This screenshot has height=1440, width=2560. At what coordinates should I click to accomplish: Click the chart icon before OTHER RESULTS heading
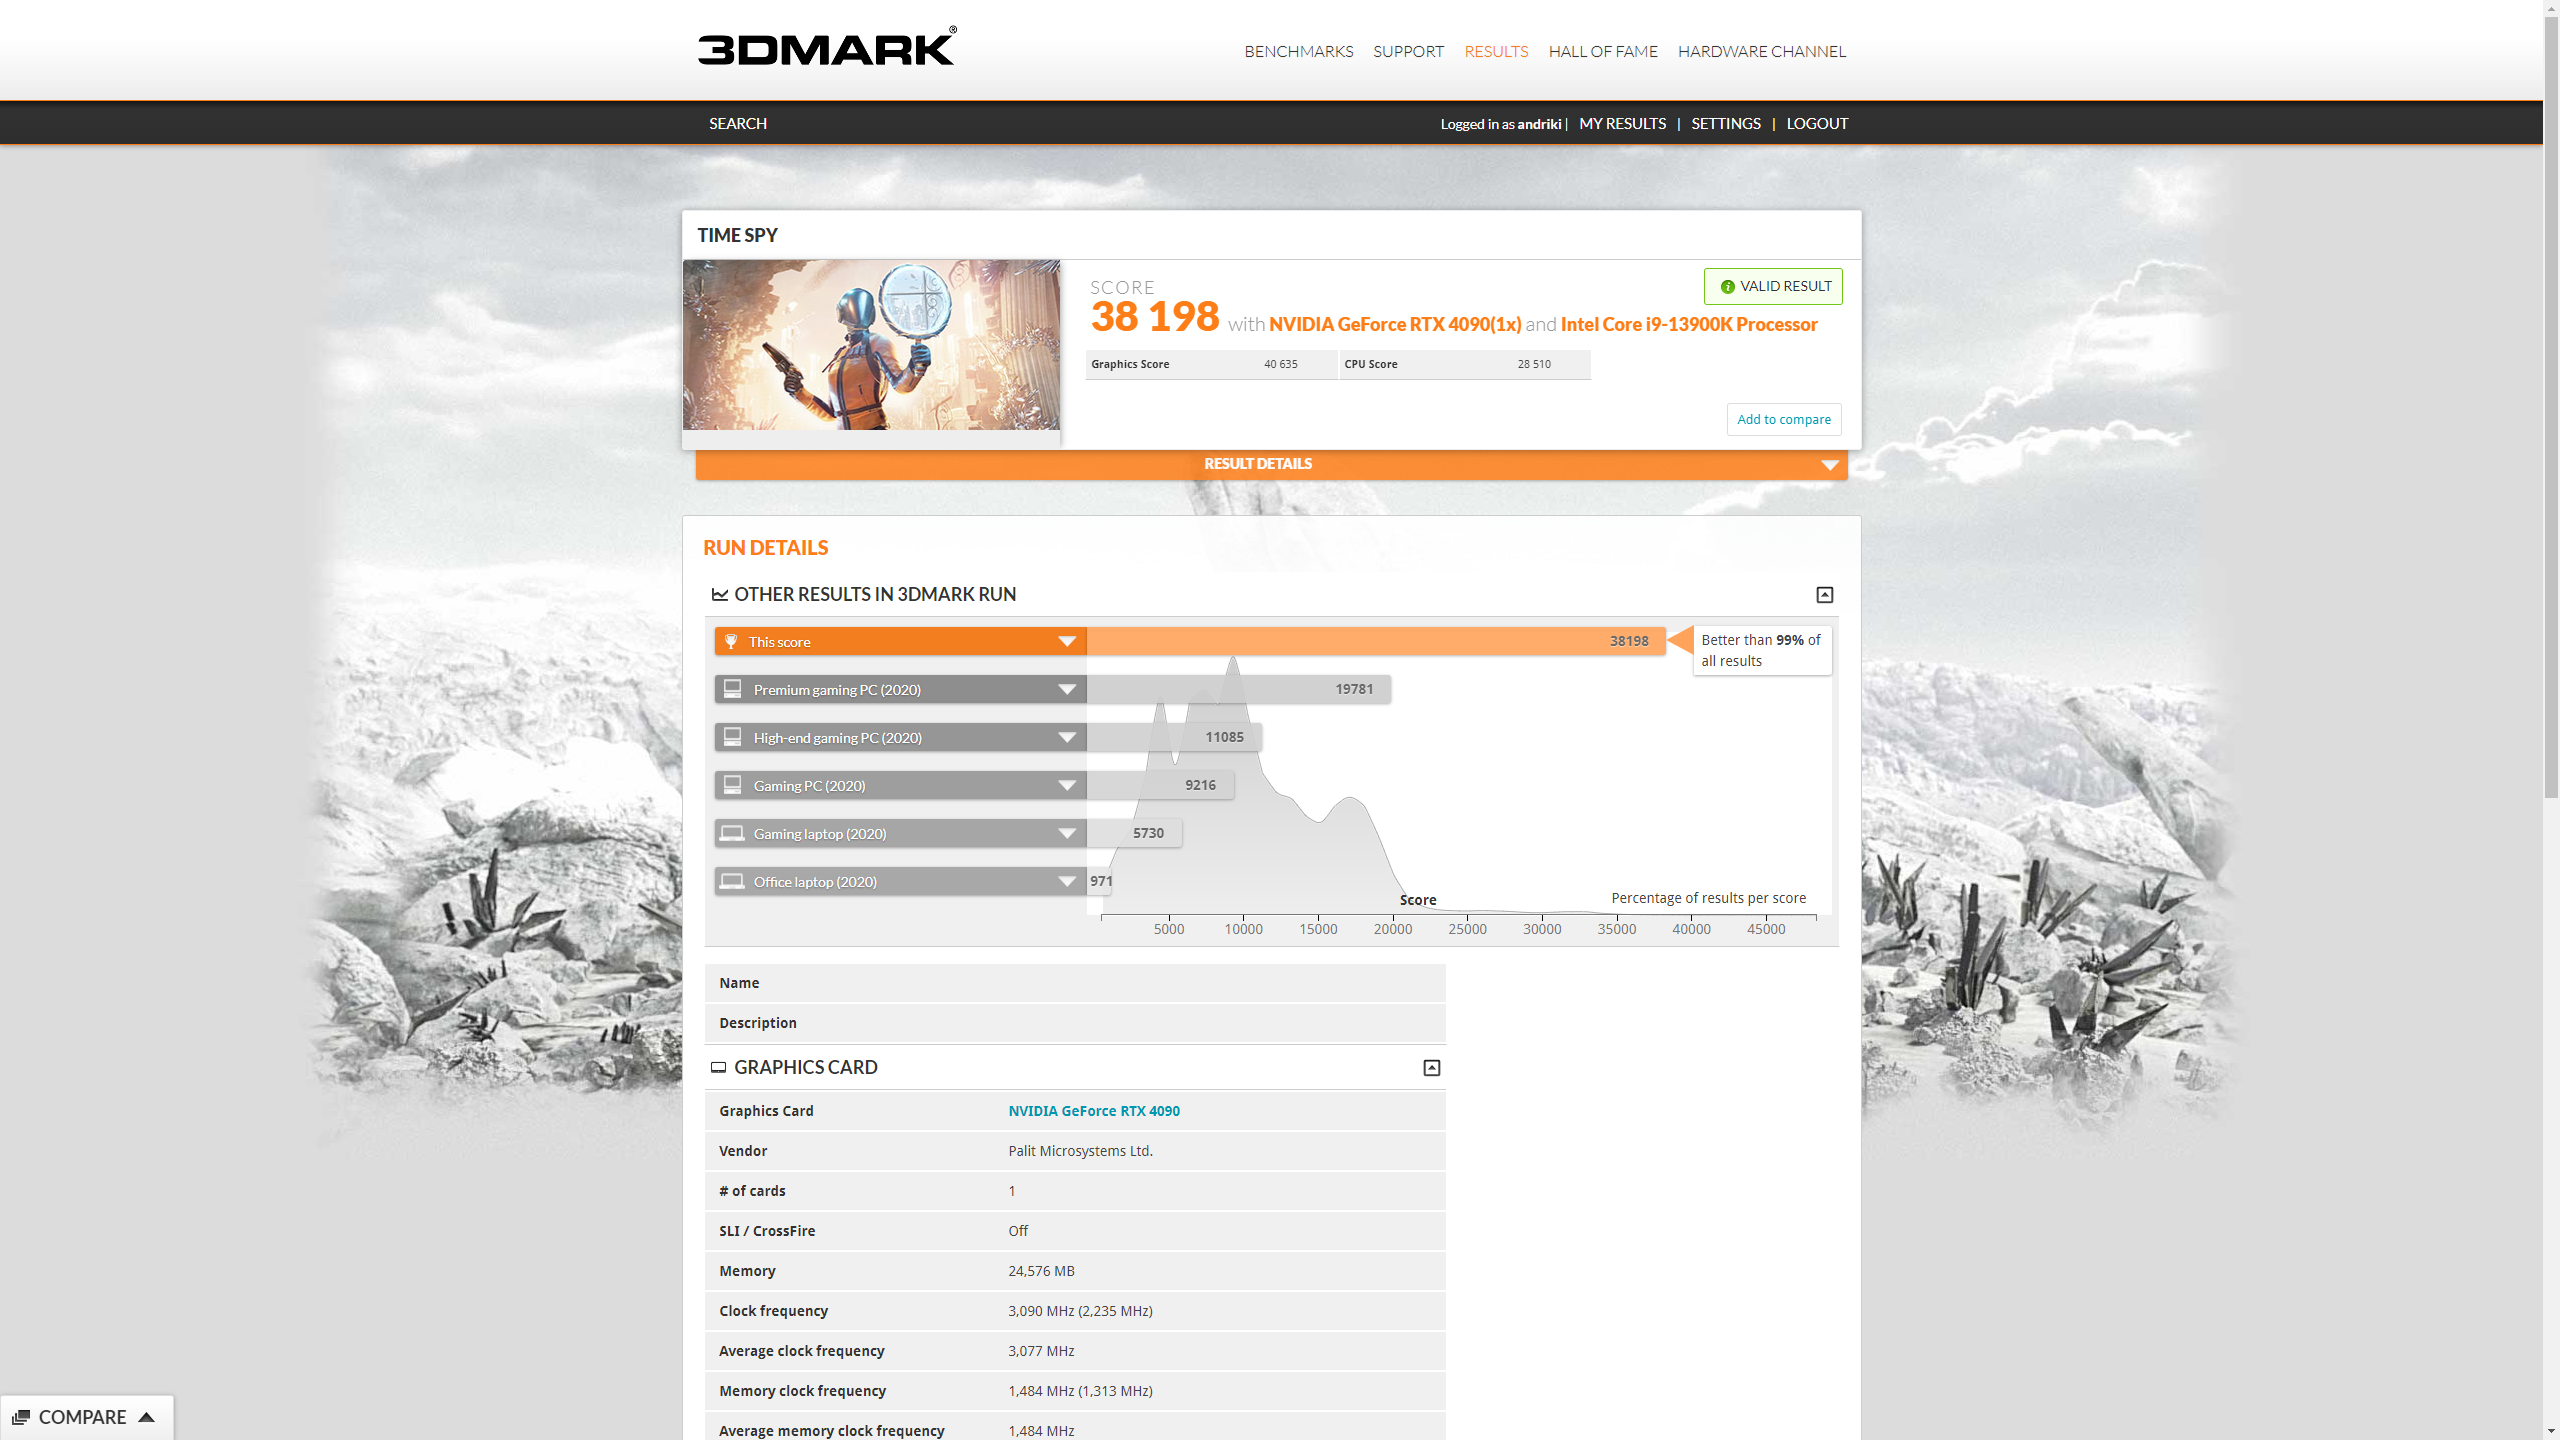tap(721, 593)
